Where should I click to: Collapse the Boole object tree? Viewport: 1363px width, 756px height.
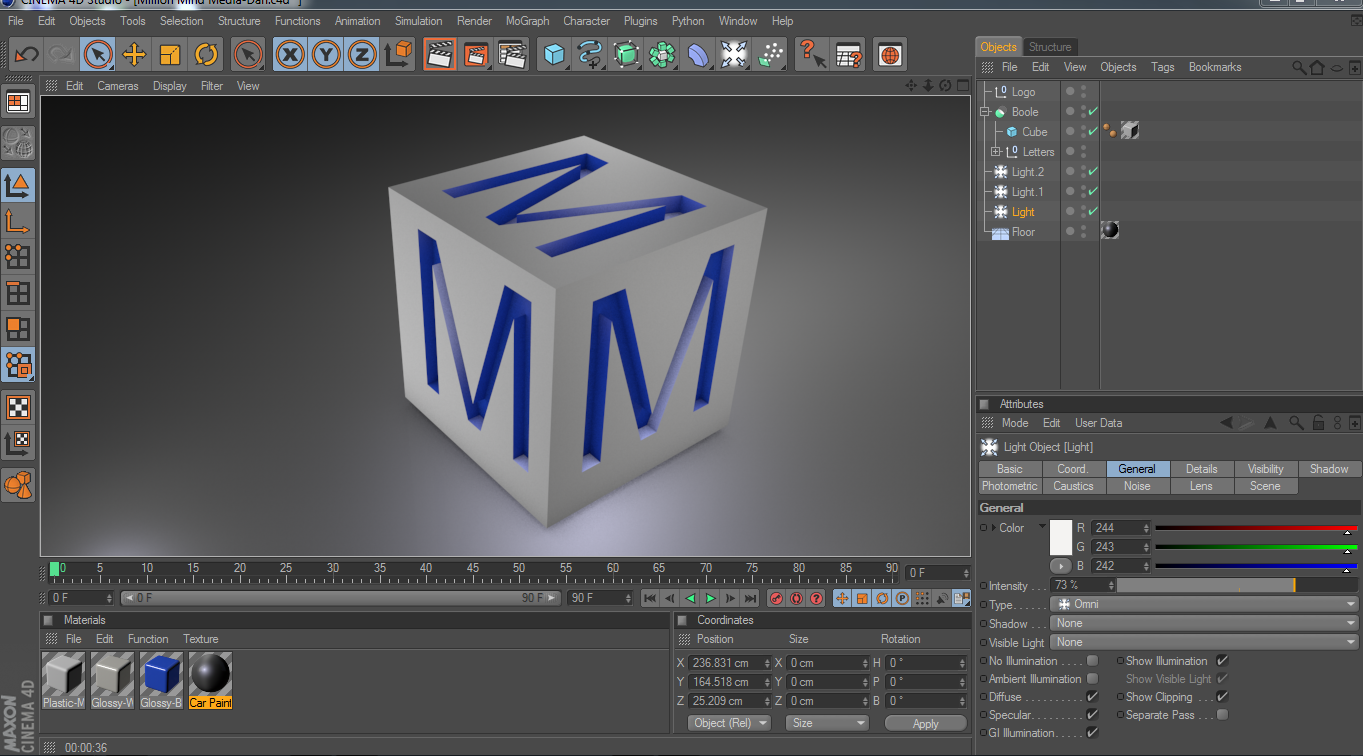click(x=984, y=112)
